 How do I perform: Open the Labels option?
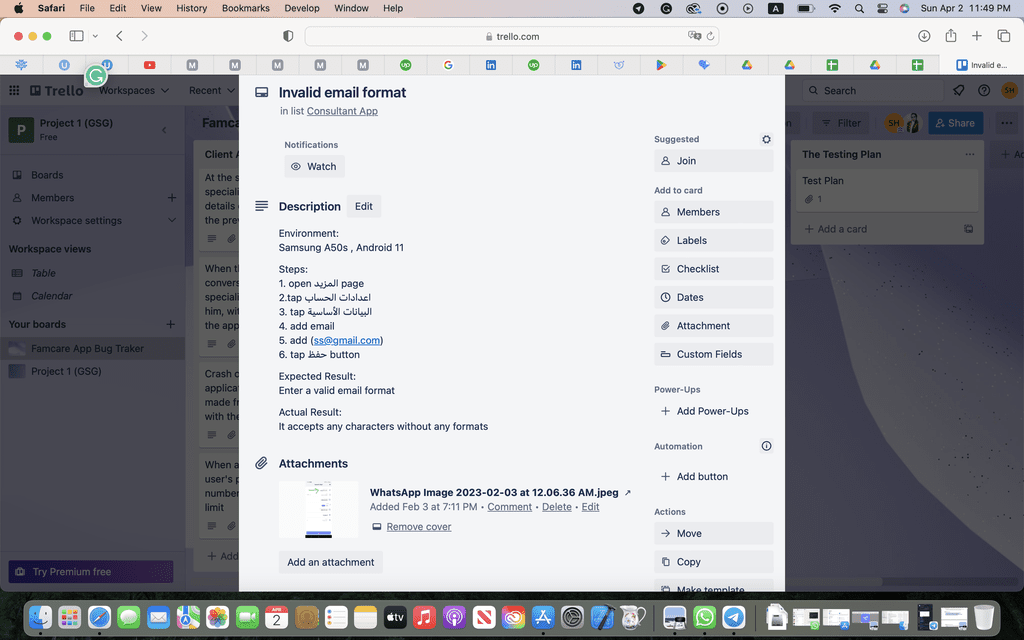(x=714, y=240)
